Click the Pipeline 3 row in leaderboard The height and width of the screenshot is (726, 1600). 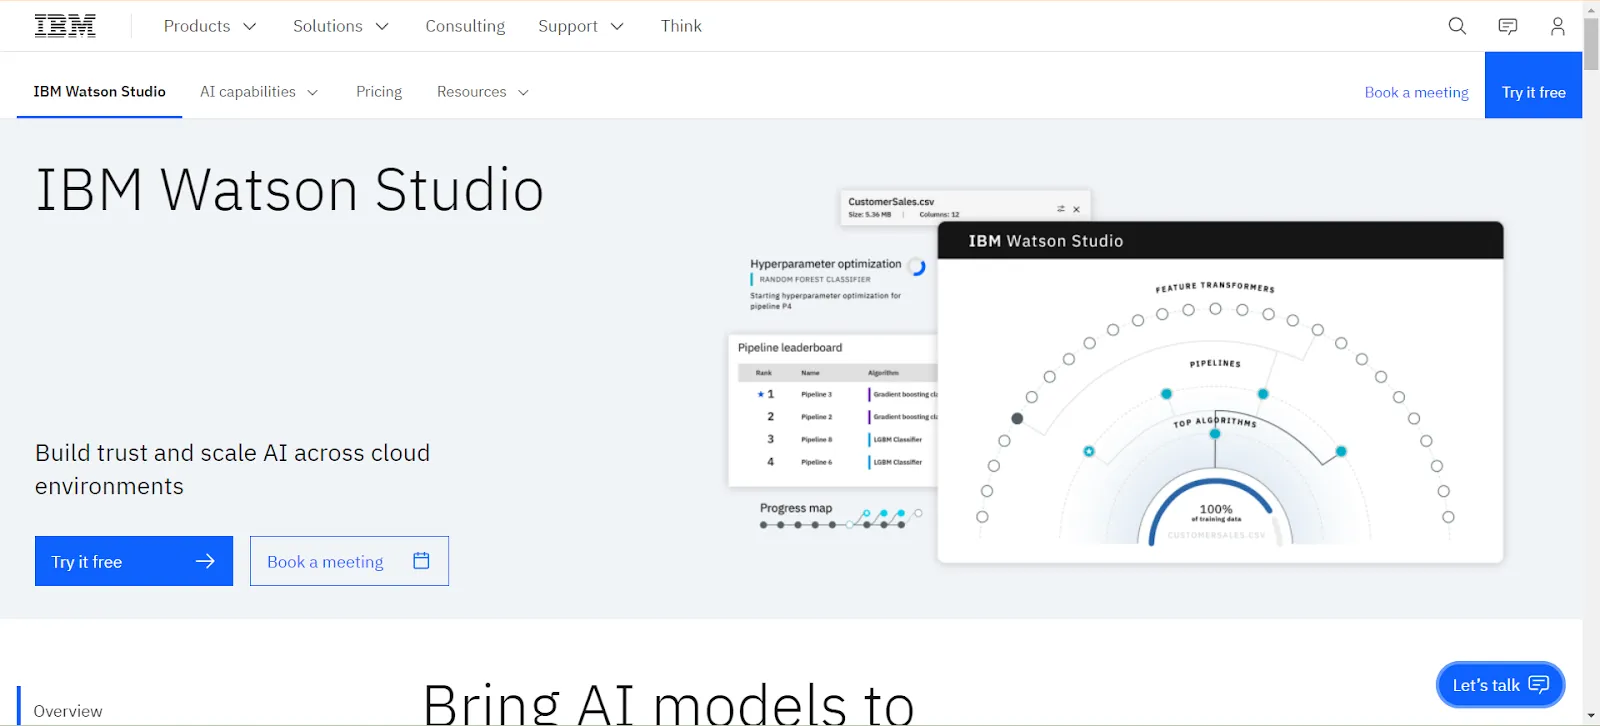[838, 394]
